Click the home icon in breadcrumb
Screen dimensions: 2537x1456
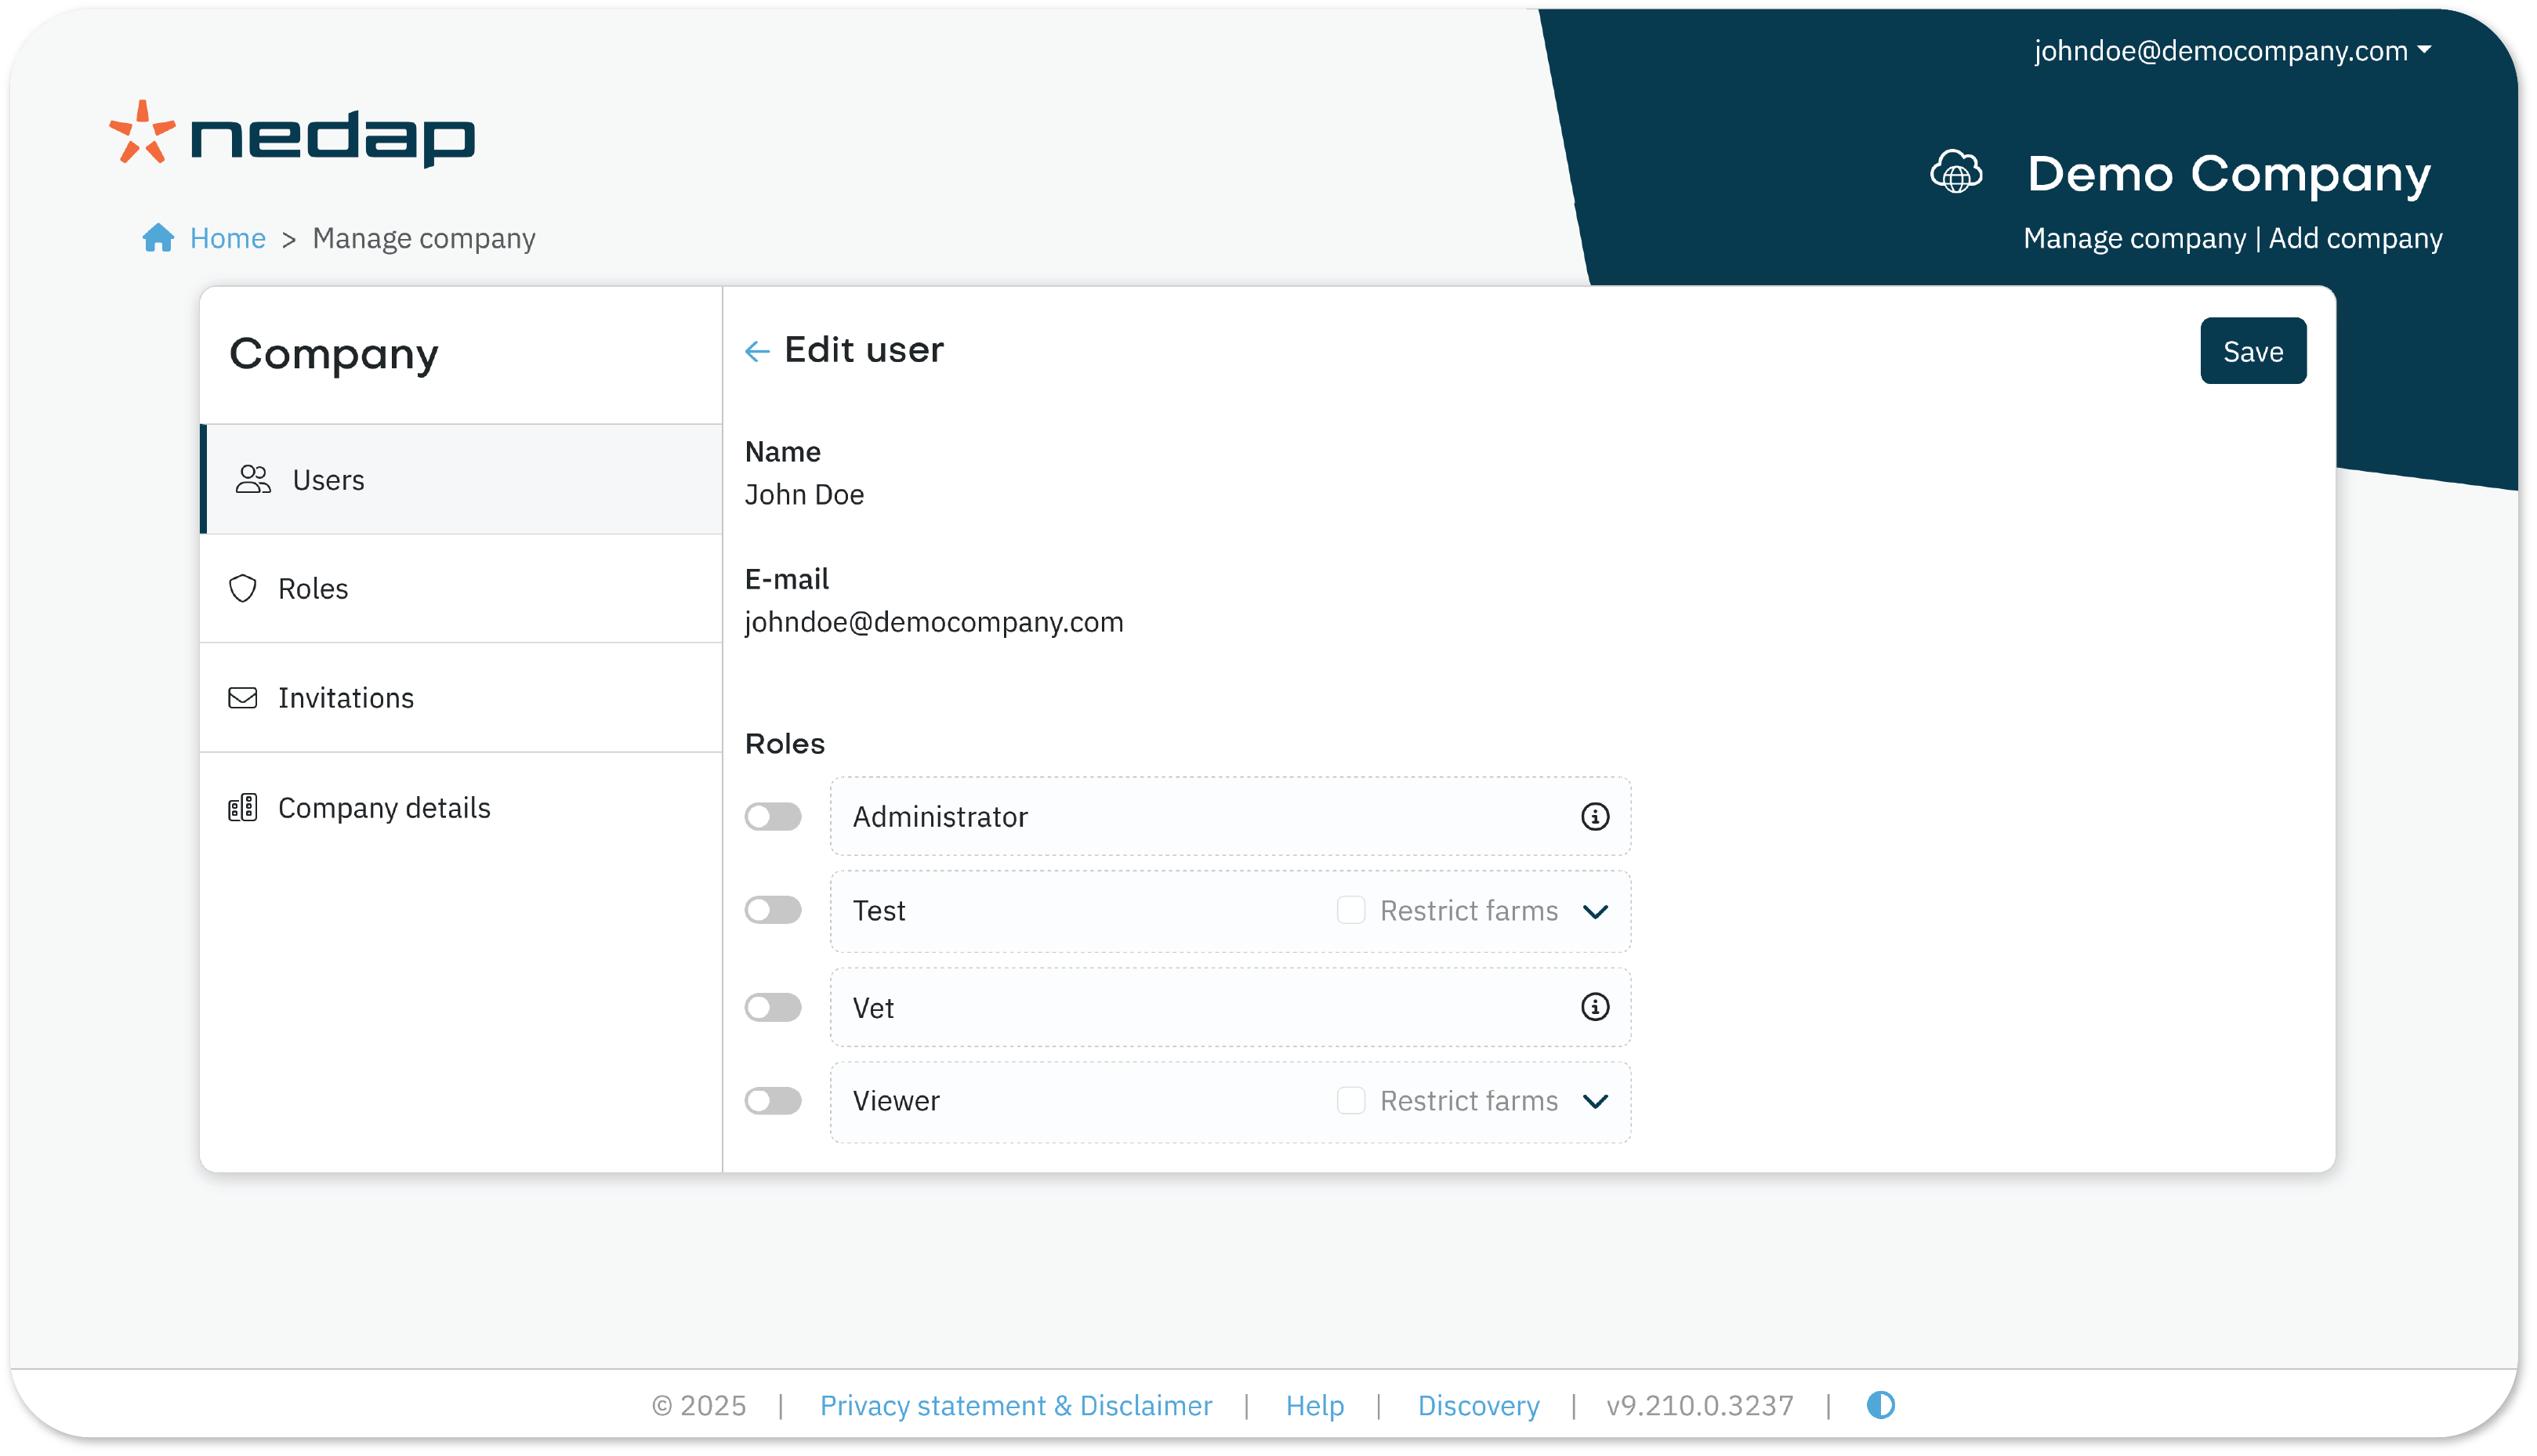coord(158,238)
